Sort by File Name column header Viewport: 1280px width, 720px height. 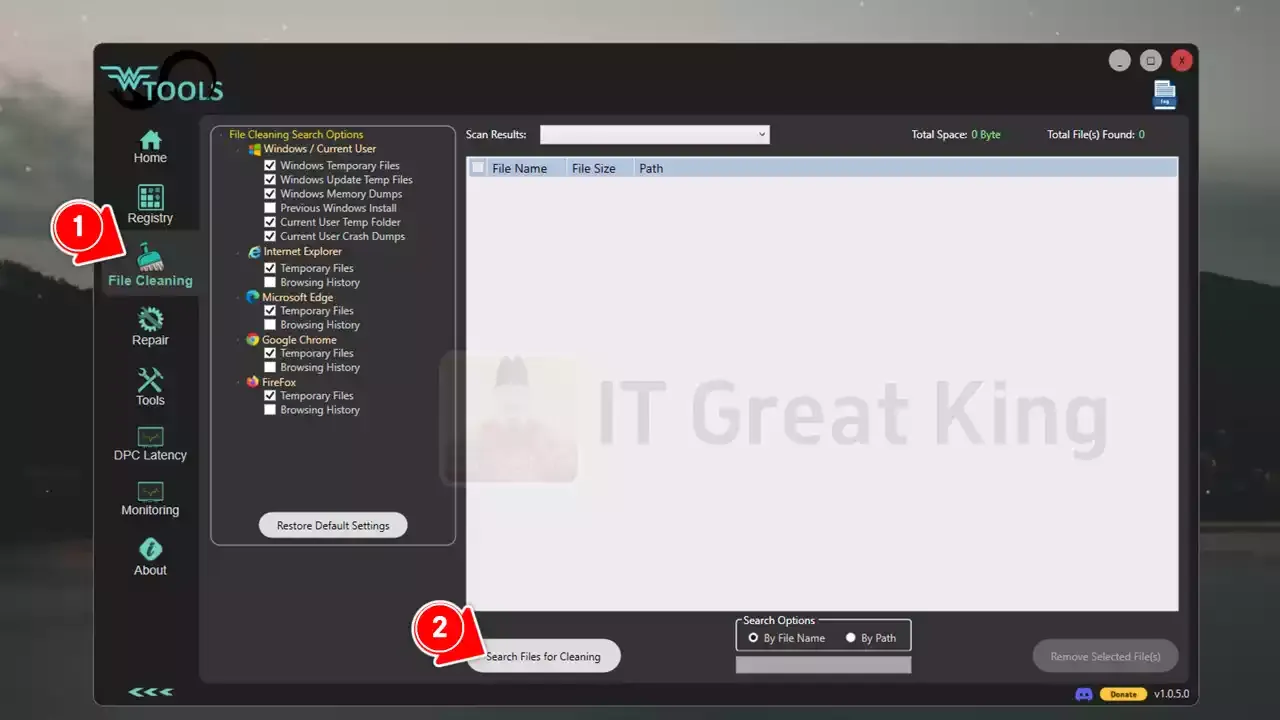coord(519,168)
